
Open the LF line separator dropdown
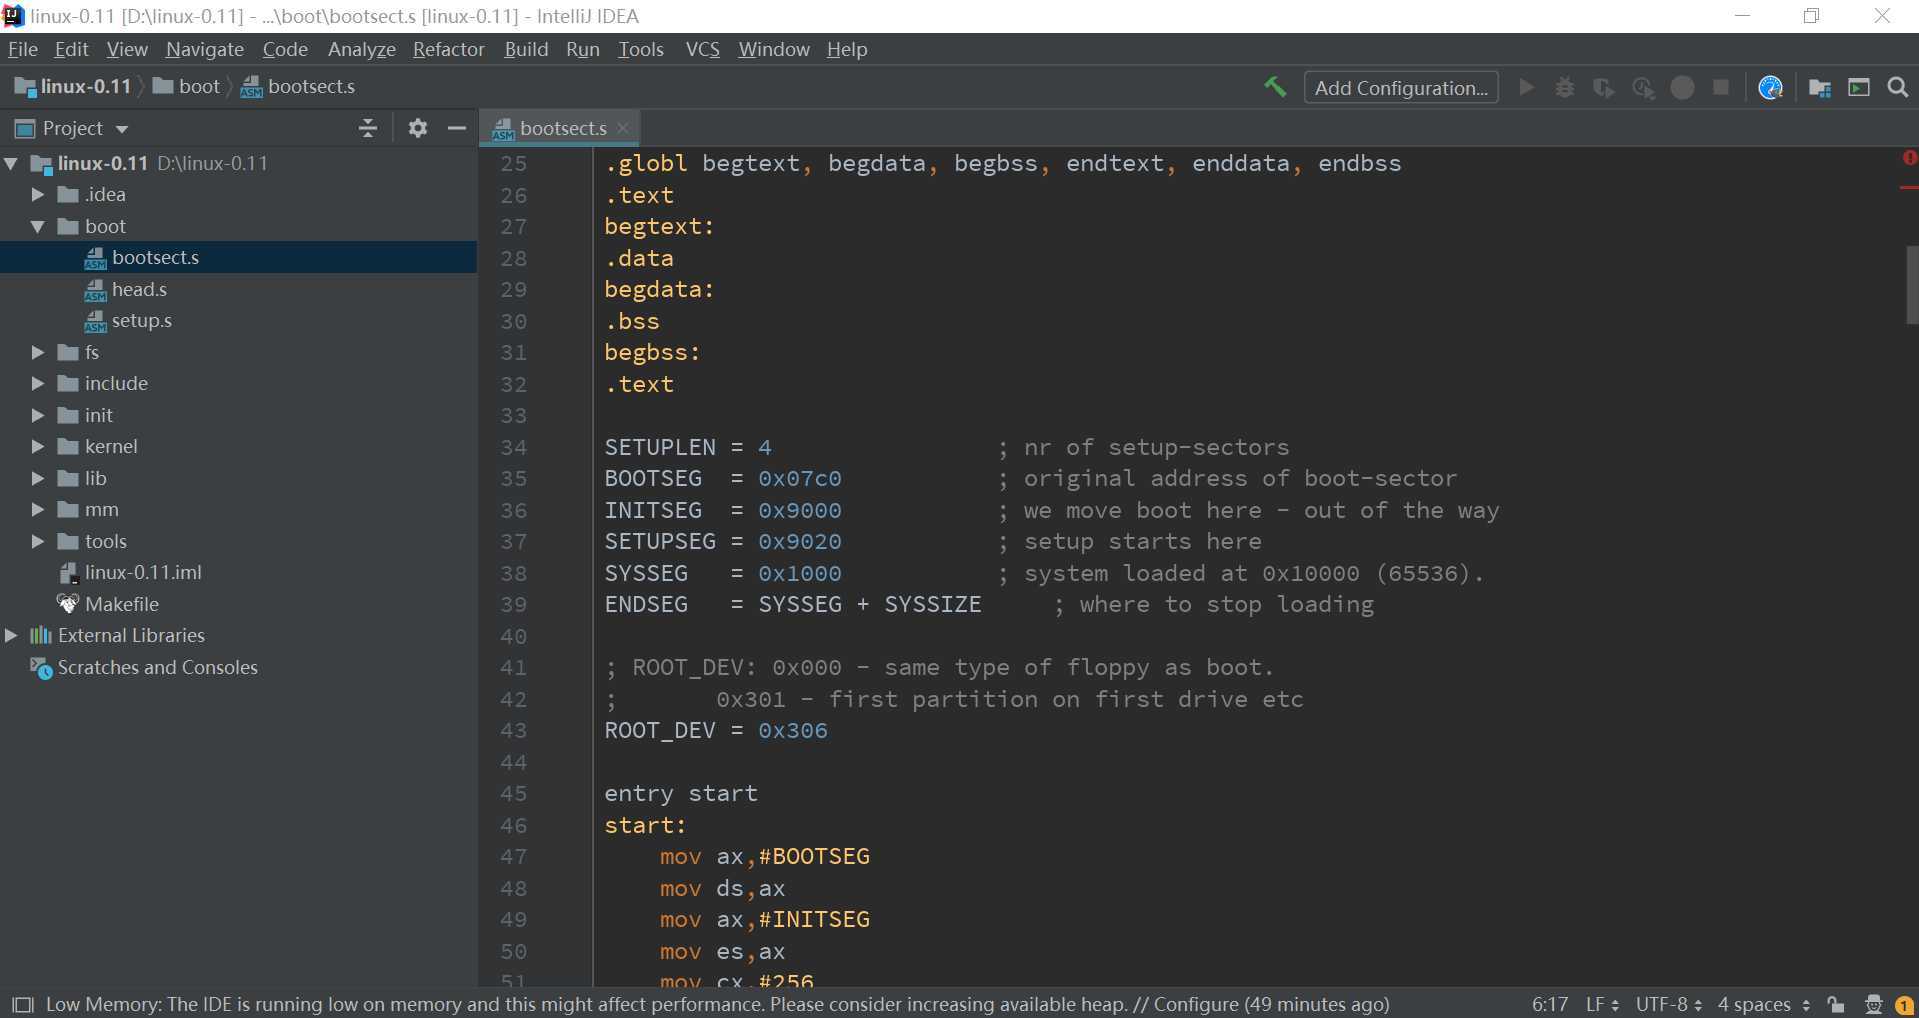pyautogui.click(x=1602, y=1004)
